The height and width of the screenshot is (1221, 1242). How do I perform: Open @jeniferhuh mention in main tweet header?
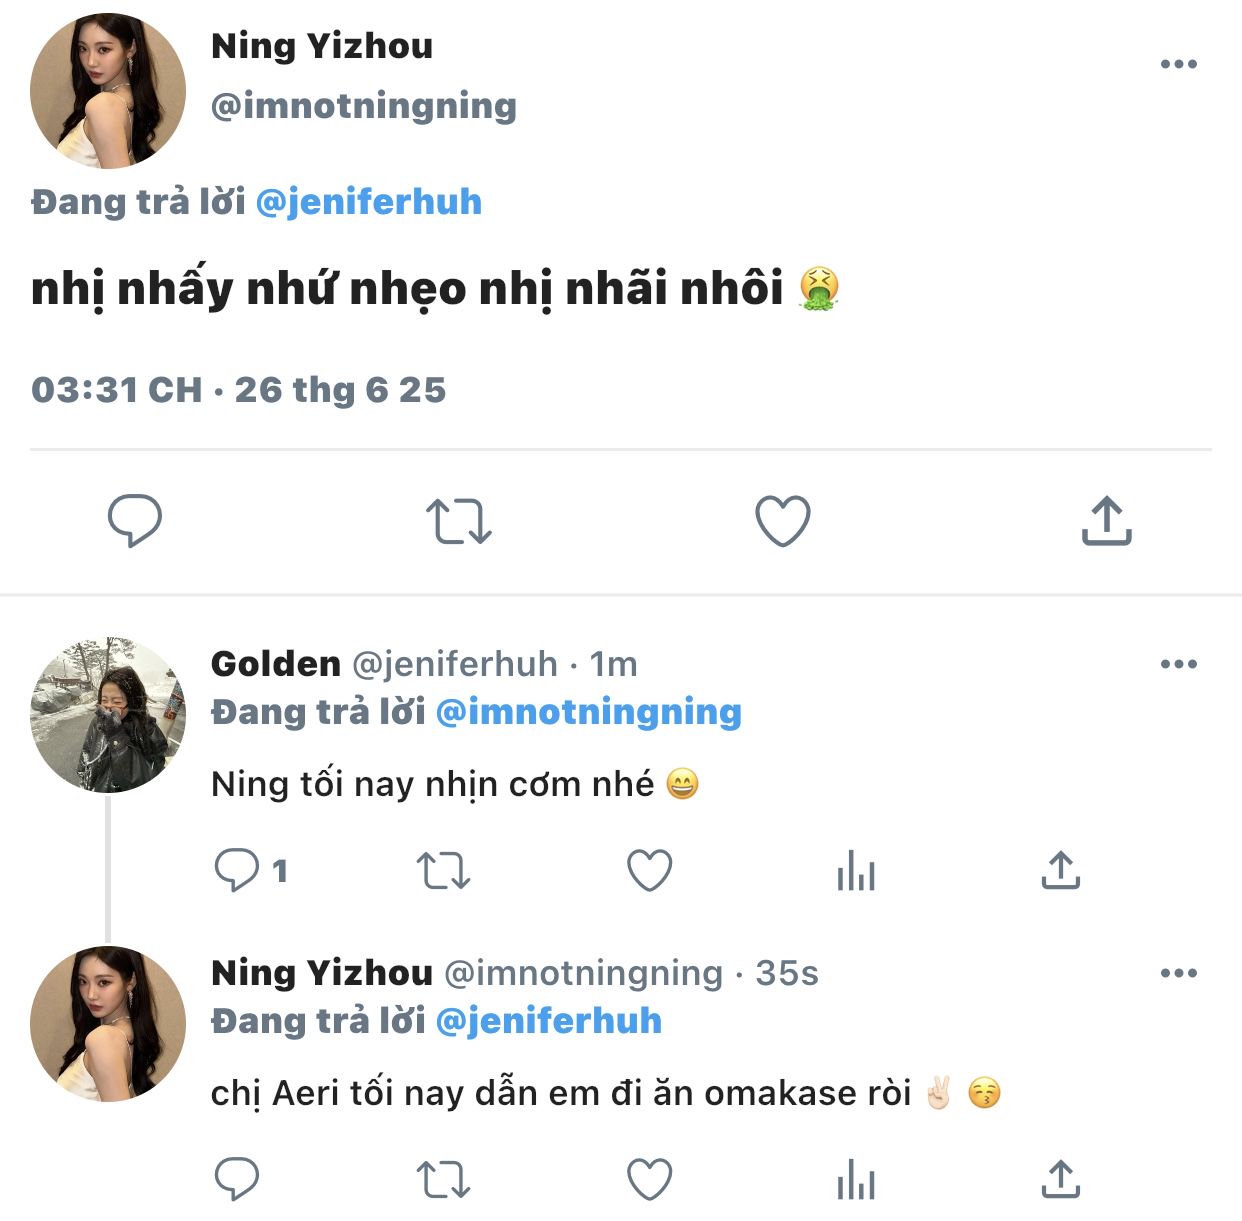coord(369,202)
